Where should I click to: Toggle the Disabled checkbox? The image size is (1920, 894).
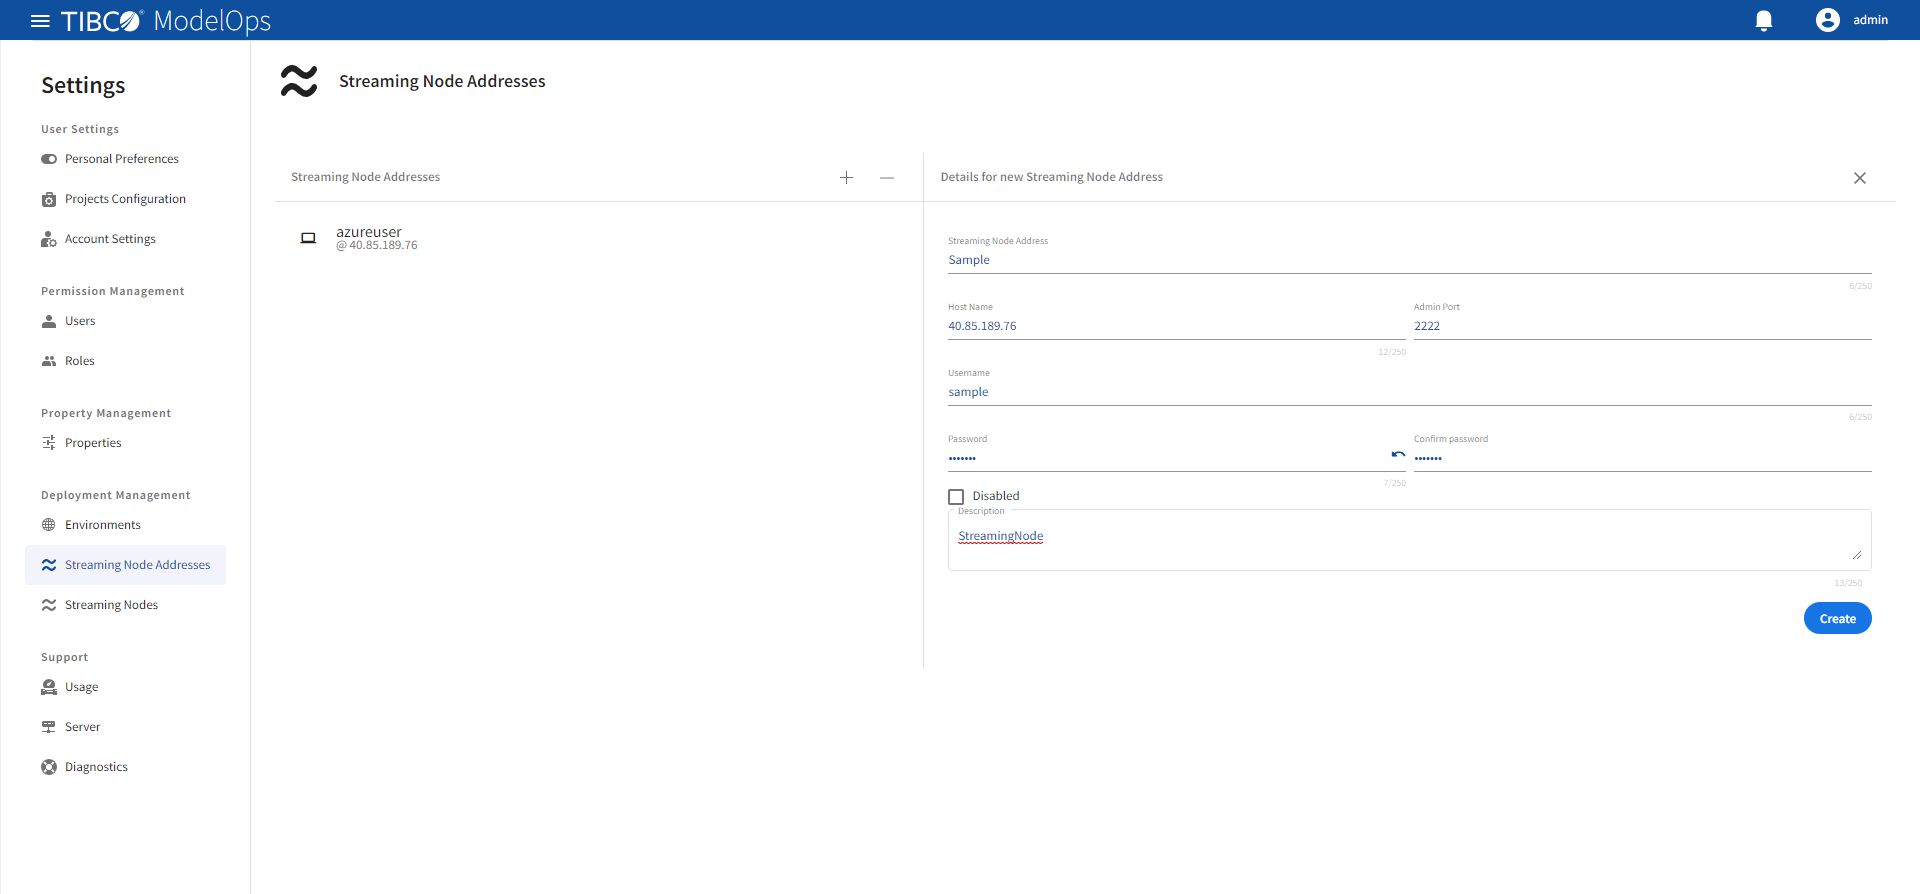pyautogui.click(x=956, y=497)
